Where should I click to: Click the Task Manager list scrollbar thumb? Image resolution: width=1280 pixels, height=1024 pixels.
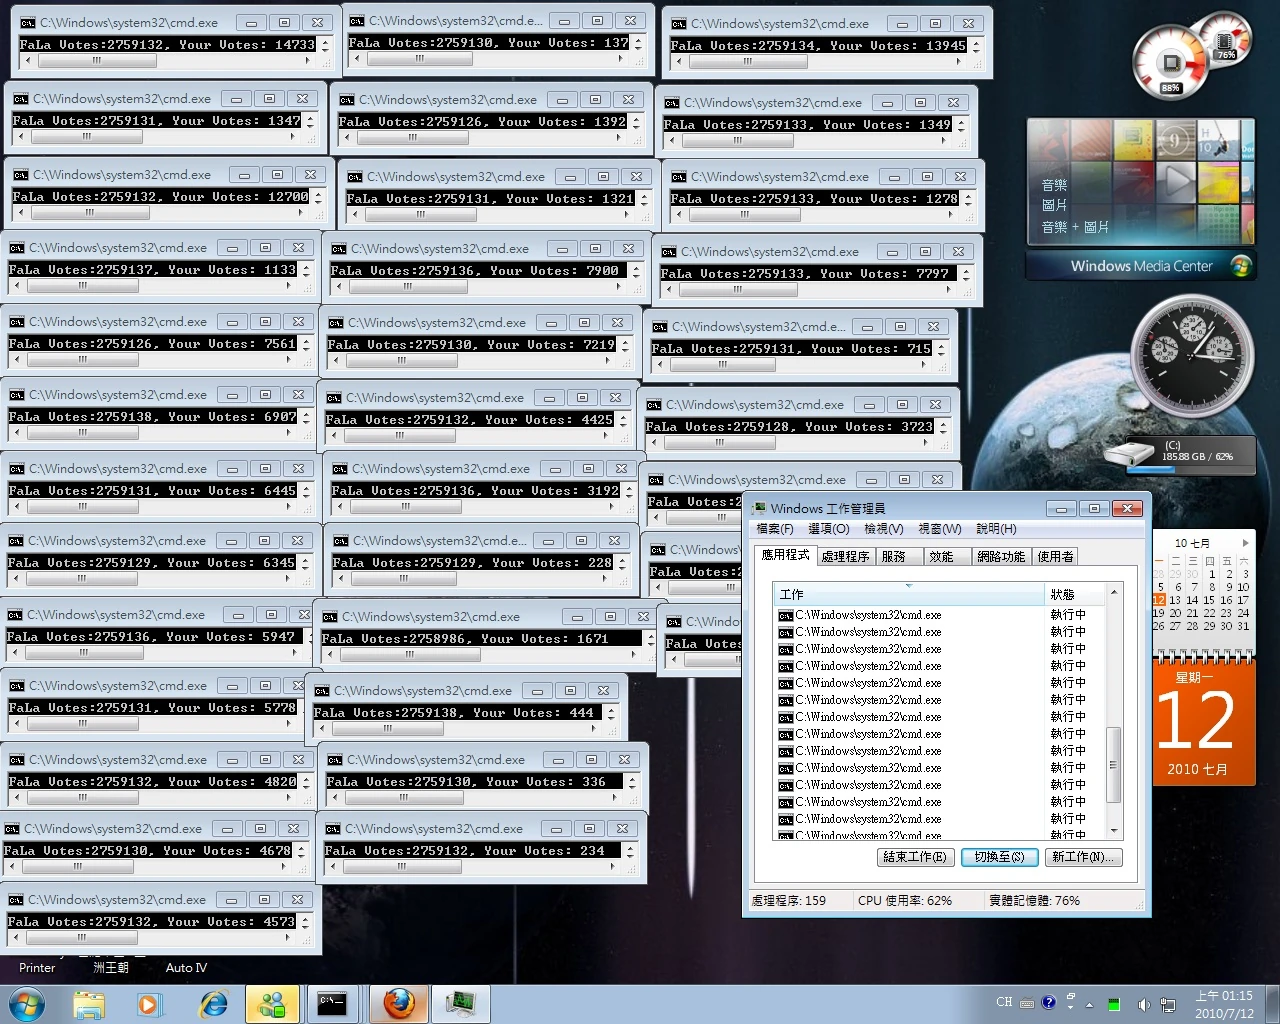1114,765
